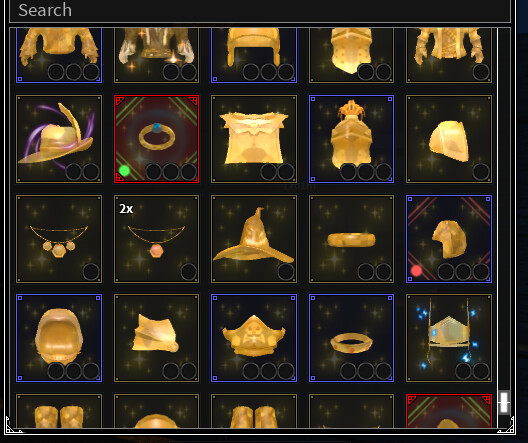Click the inventory scrollbar handle

[x=504, y=402]
